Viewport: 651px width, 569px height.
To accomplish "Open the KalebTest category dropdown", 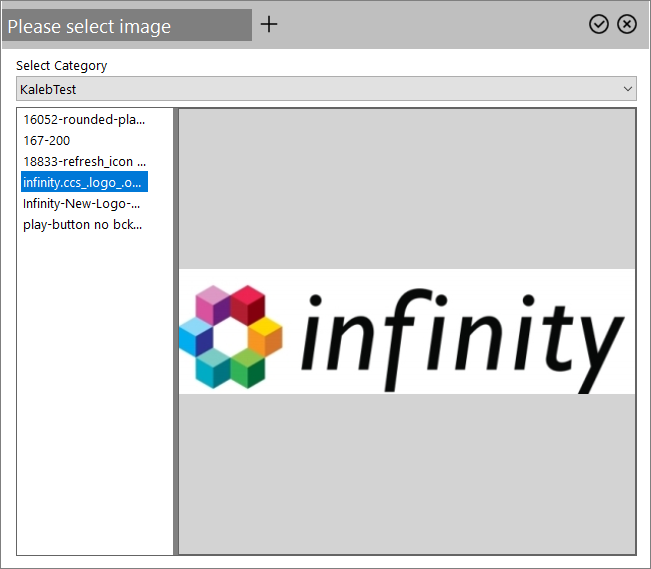I will pyautogui.click(x=326, y=88).
